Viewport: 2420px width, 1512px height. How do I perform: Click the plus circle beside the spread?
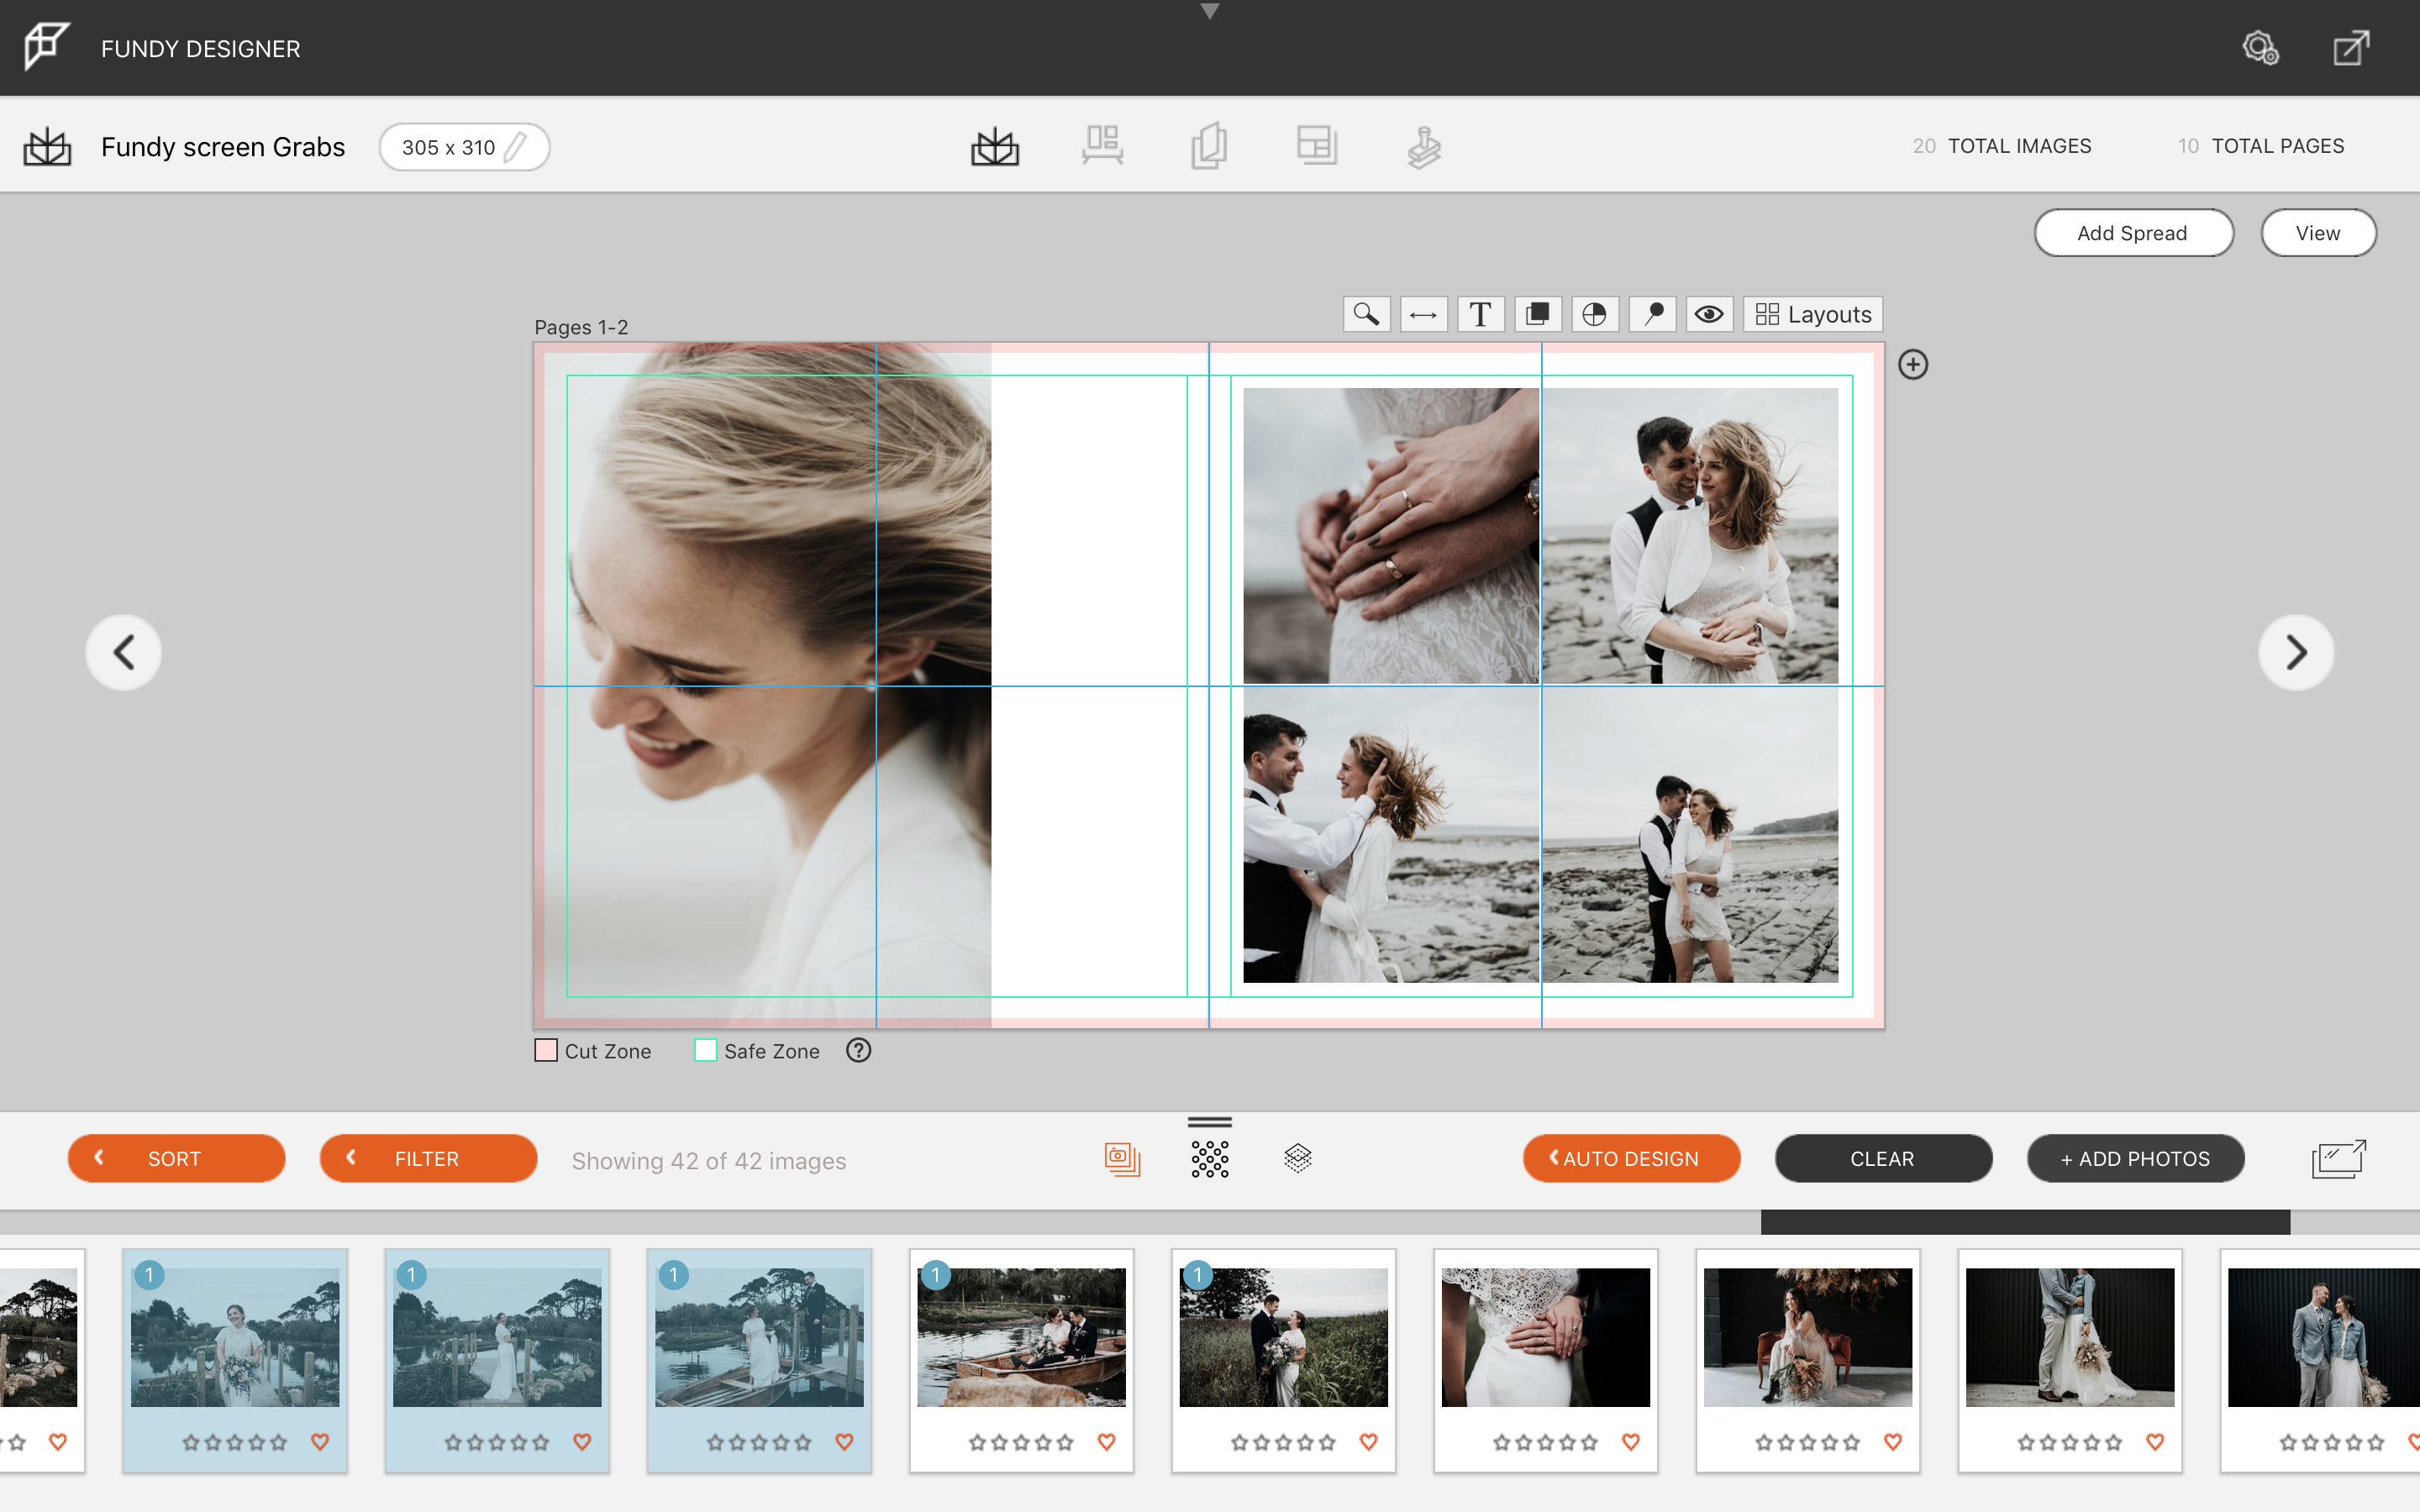[x=1913, y=364]
